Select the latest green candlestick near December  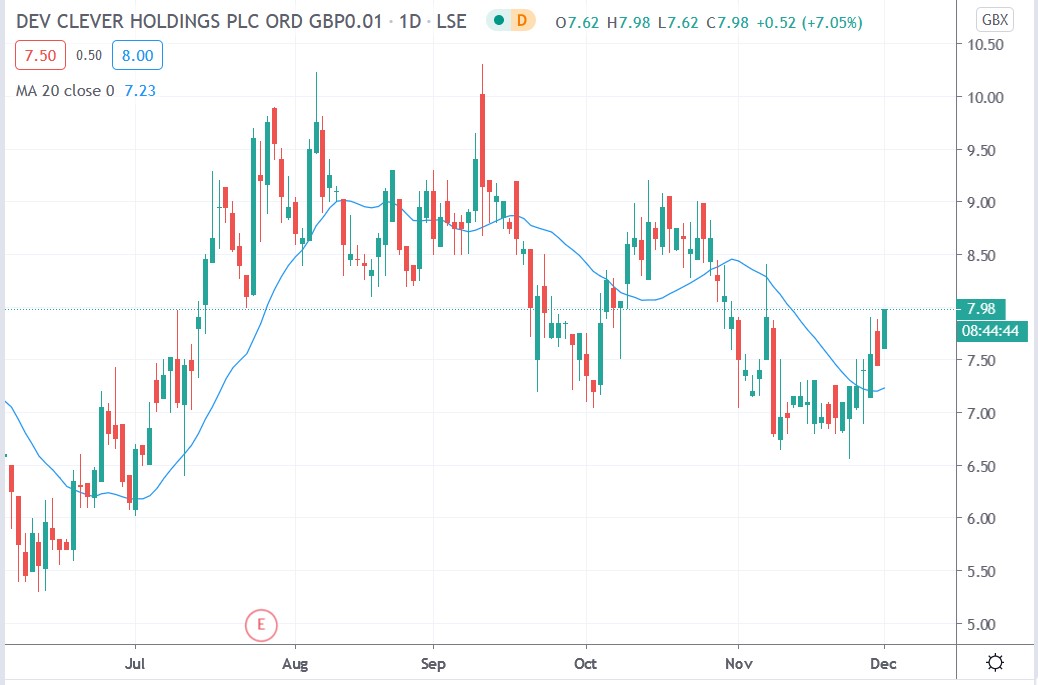coord(886,330)
